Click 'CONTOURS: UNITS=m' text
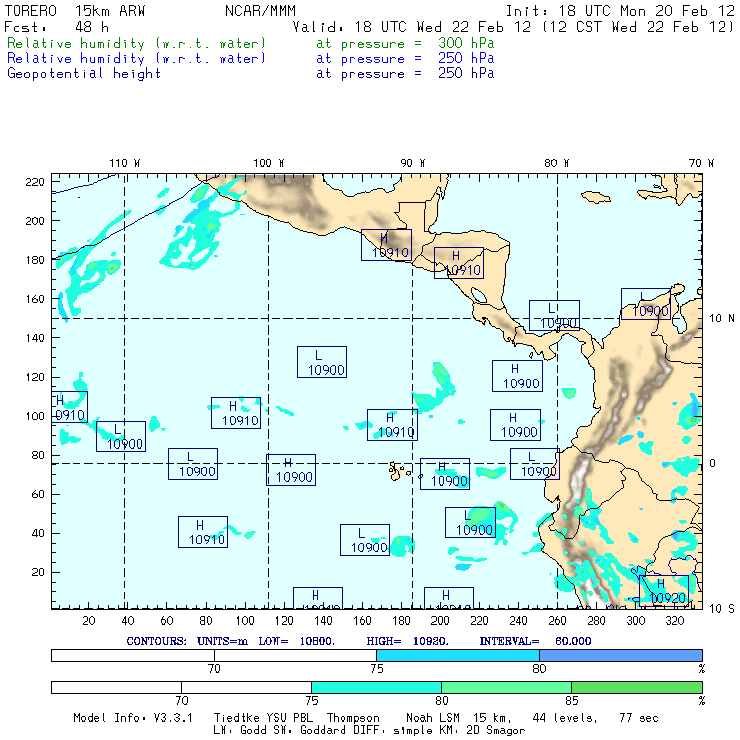 [x=187, y=641]
